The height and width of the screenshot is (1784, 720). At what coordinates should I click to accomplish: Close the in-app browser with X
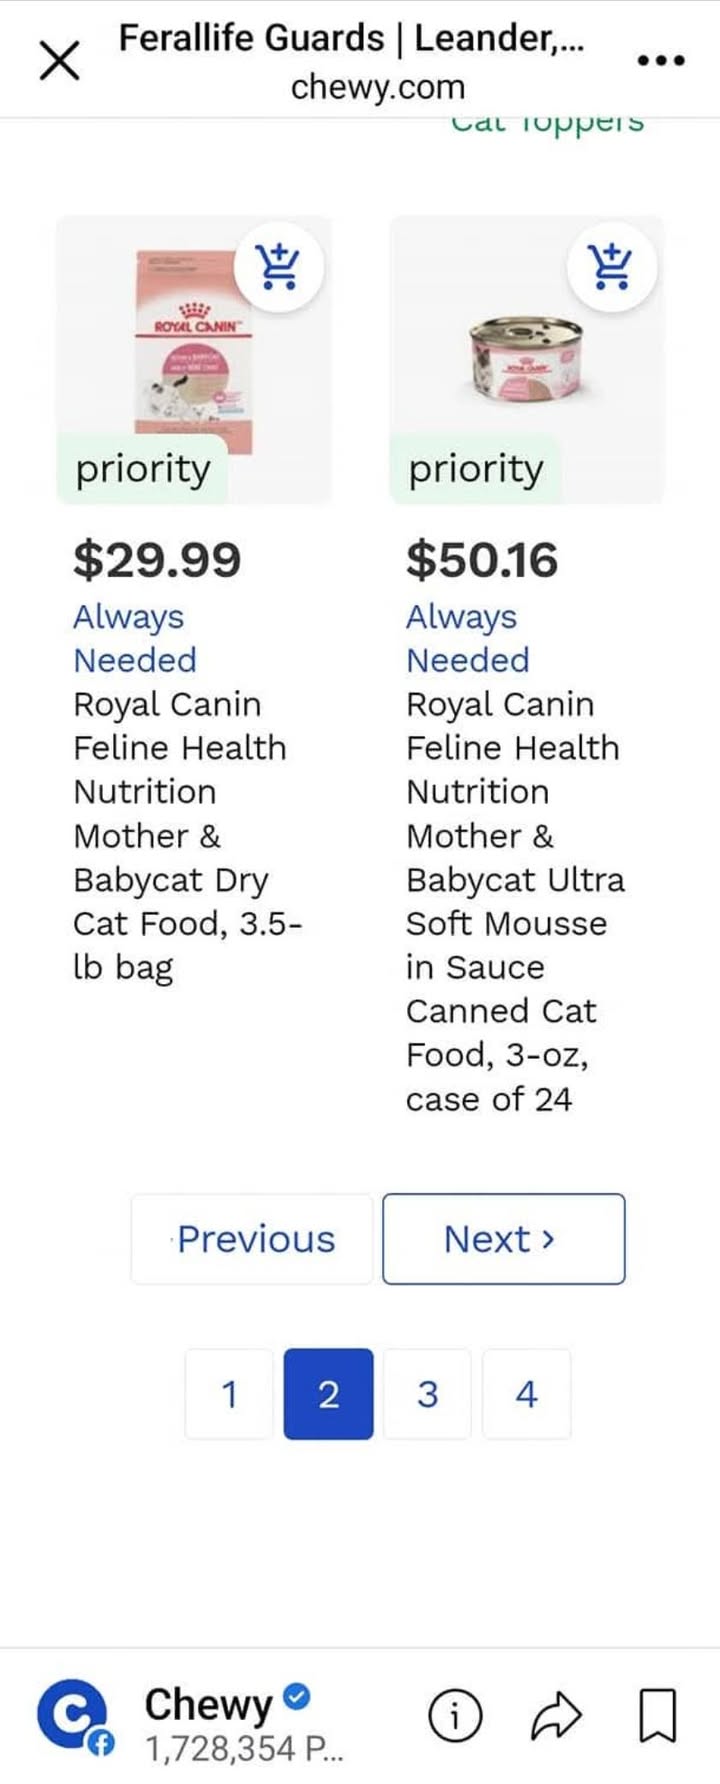pos(59,62)
